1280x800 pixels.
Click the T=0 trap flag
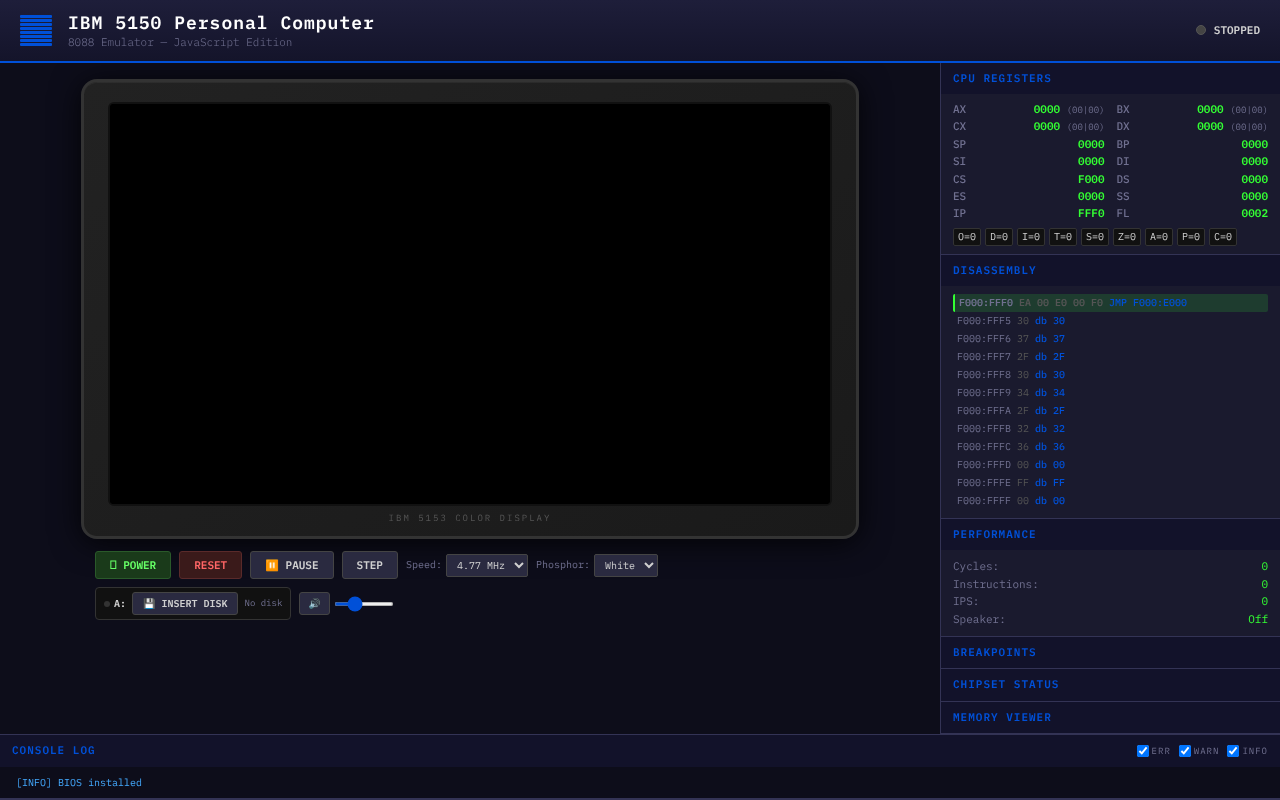pos(1063,237)
